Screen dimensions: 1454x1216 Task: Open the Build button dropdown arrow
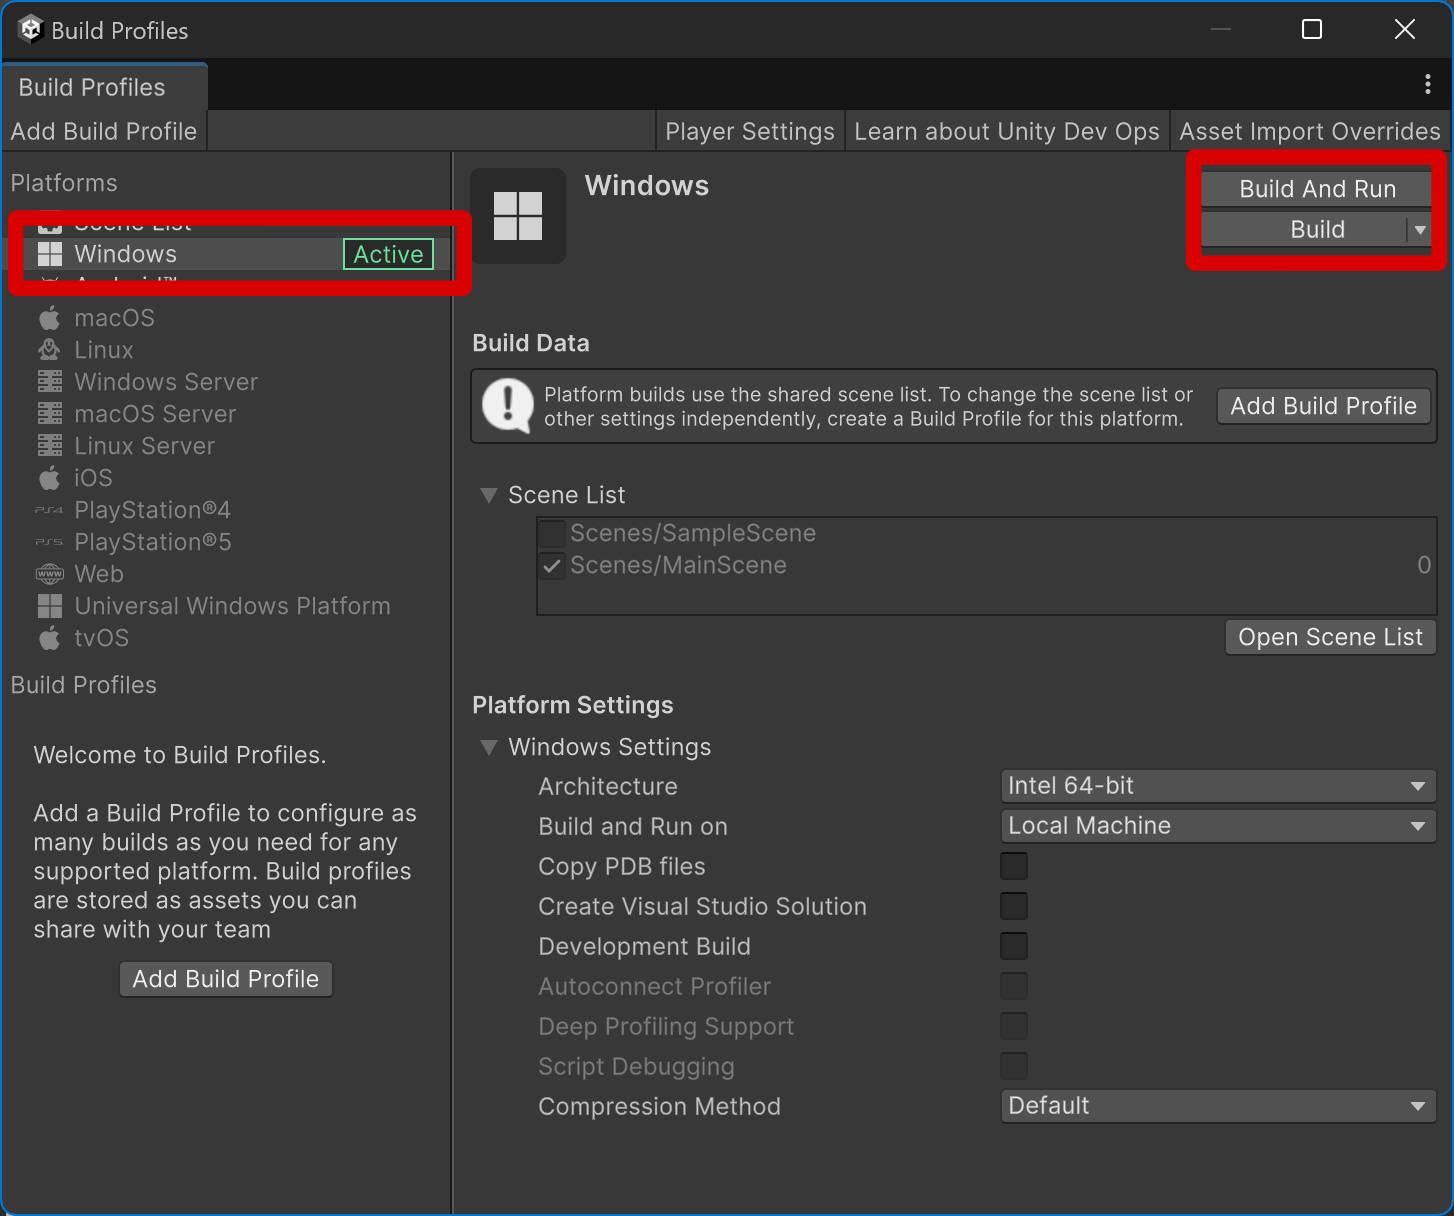pyautogui.click(x=1420, y=230)
